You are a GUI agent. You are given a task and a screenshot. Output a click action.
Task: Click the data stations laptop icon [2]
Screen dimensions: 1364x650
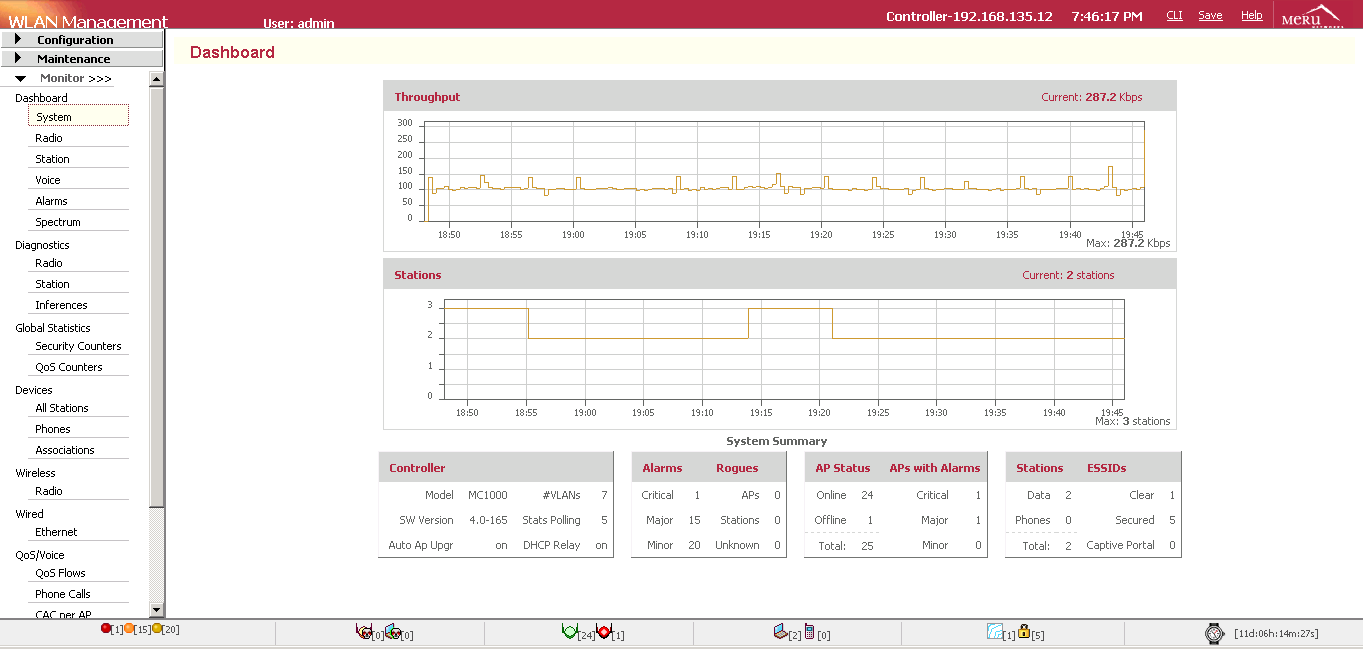point(781,632)
